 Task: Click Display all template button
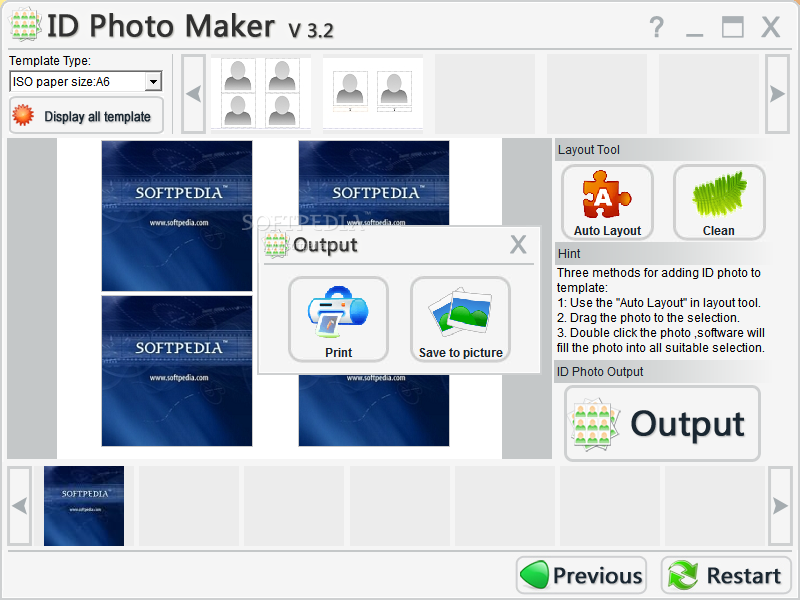tap(86, 116)
